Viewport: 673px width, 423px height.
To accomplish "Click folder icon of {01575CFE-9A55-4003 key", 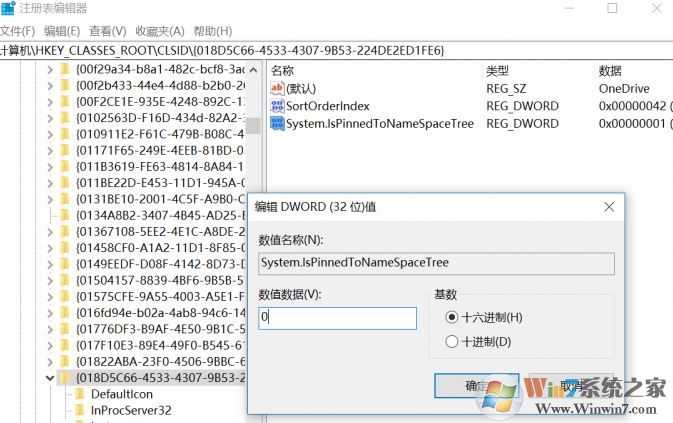I will [65, 297].
